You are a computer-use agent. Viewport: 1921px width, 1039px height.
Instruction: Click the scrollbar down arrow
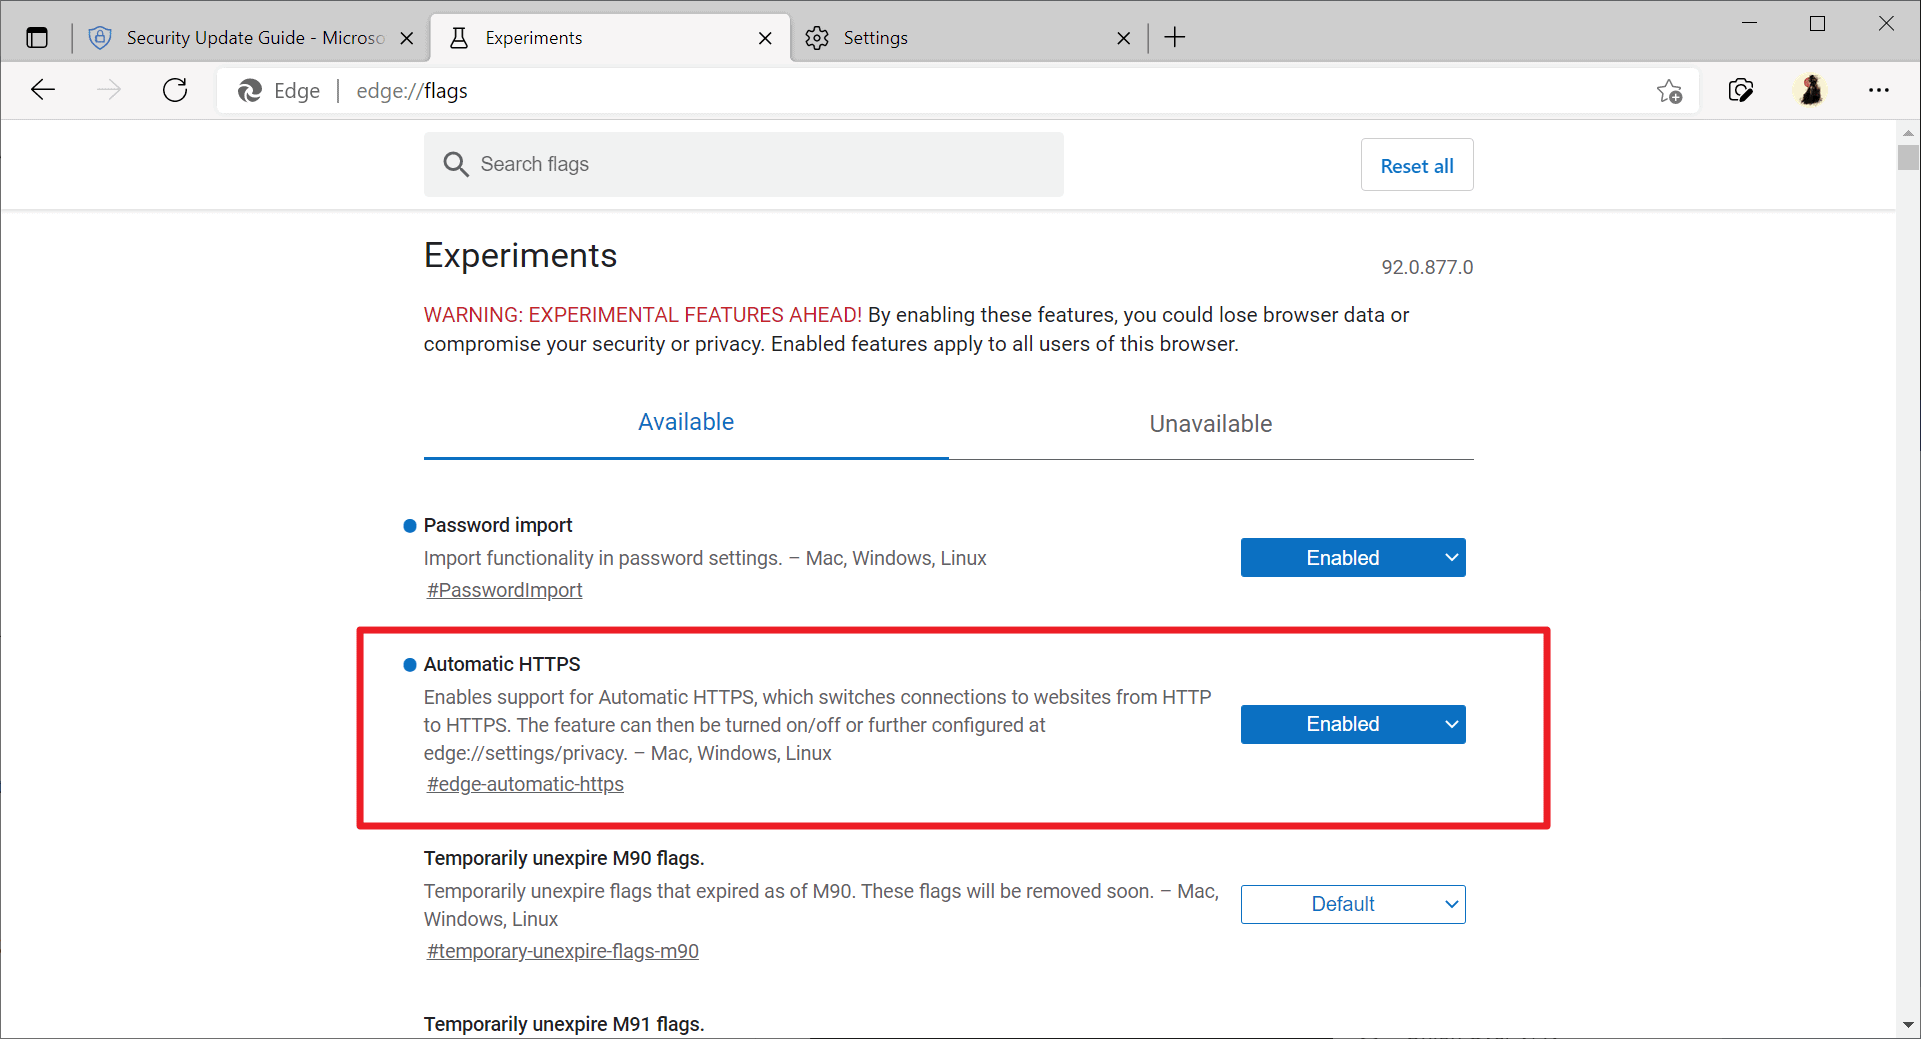pos(1908,1025)
